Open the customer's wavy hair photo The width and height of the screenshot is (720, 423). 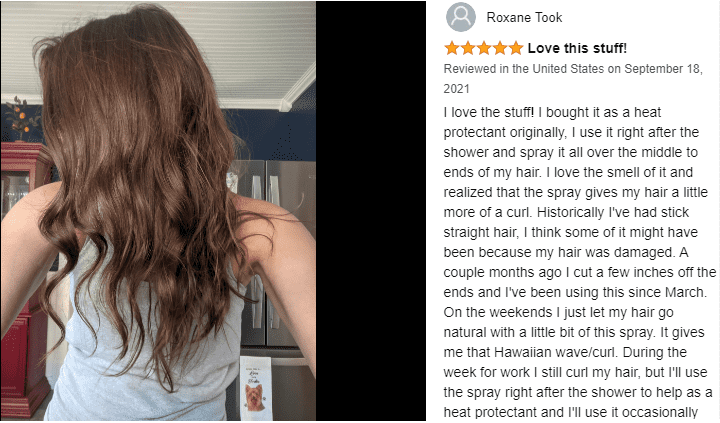158,211
